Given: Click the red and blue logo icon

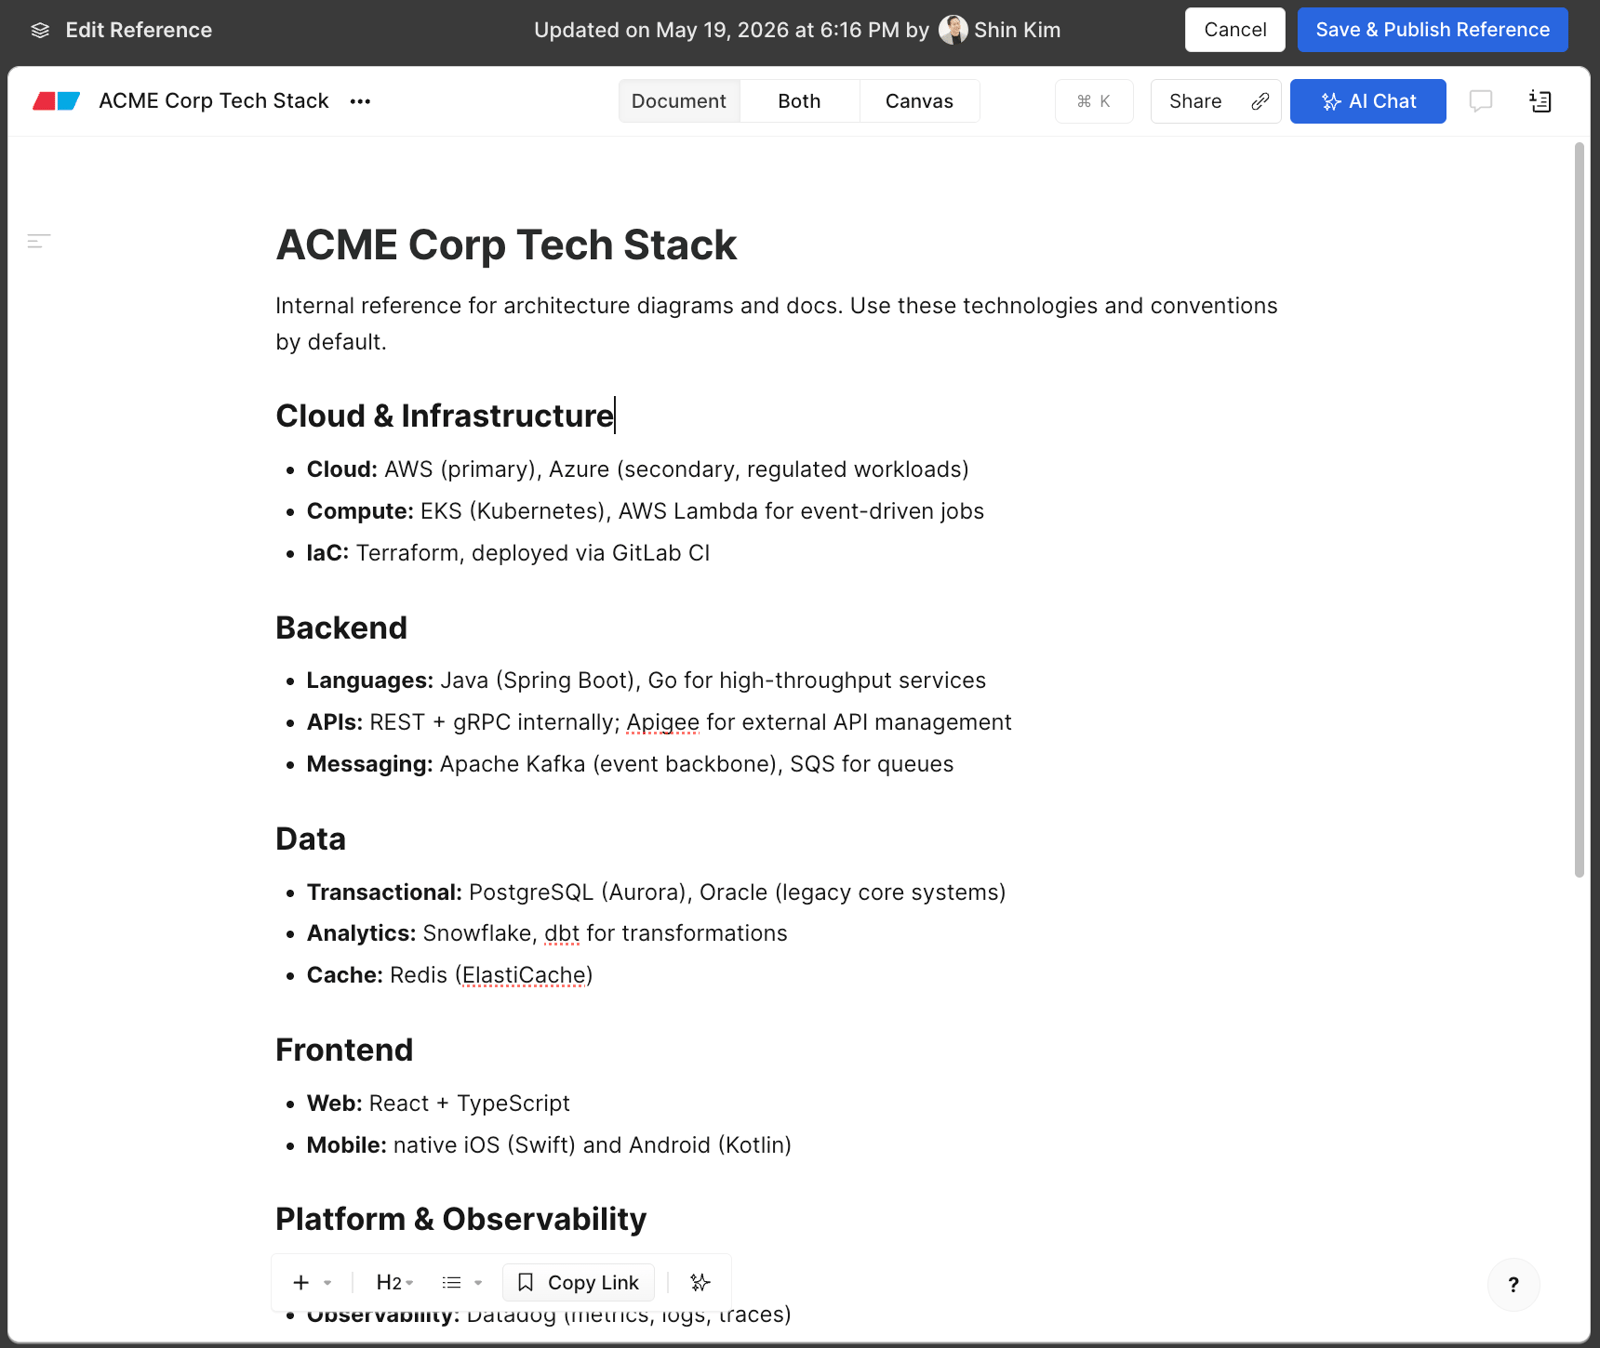Looking at the screenshot, I should click(x=56, y=101).
